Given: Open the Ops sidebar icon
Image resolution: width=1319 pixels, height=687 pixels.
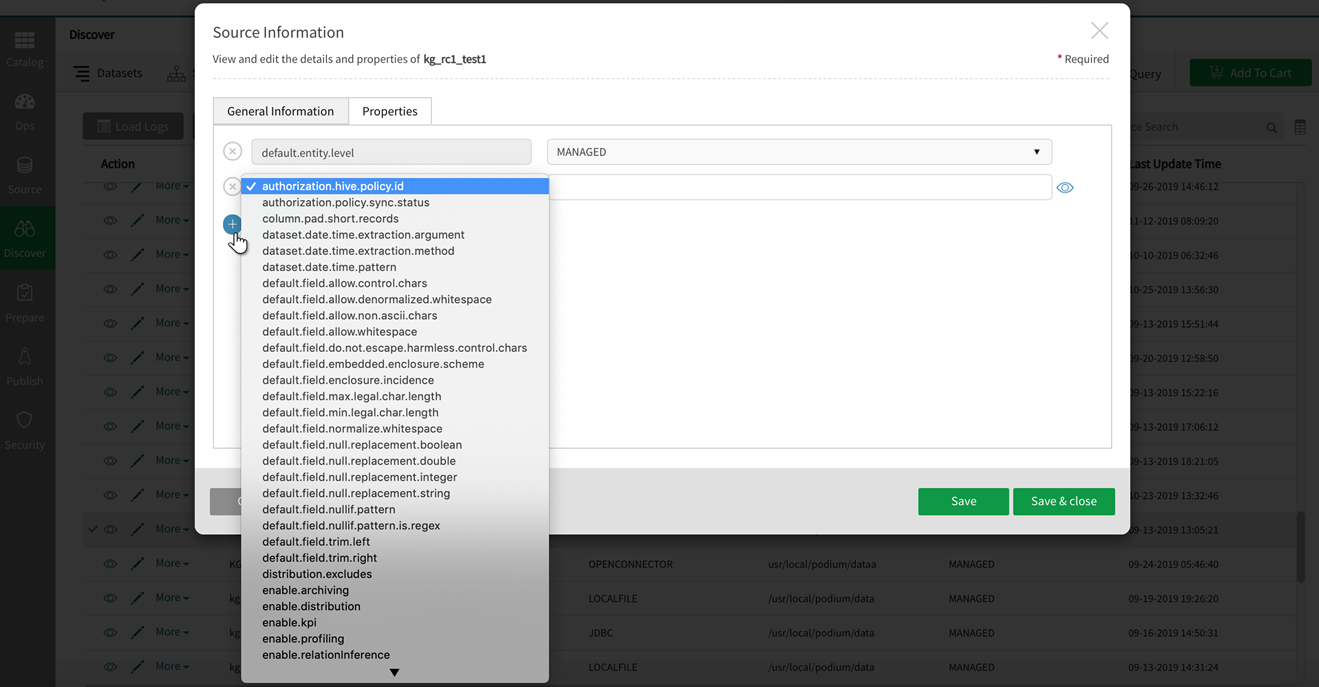Looking at the screenshot, I should tap(25, 111).
